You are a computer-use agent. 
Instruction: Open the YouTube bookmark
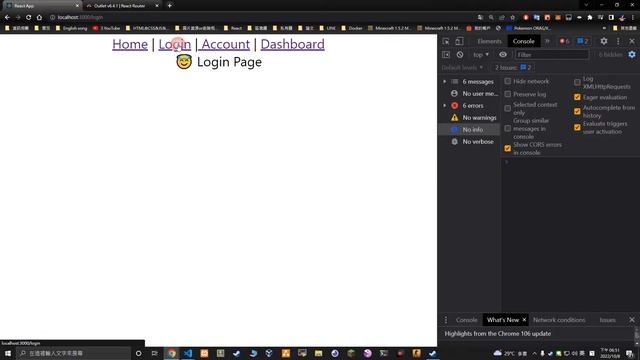coord(107,28)
